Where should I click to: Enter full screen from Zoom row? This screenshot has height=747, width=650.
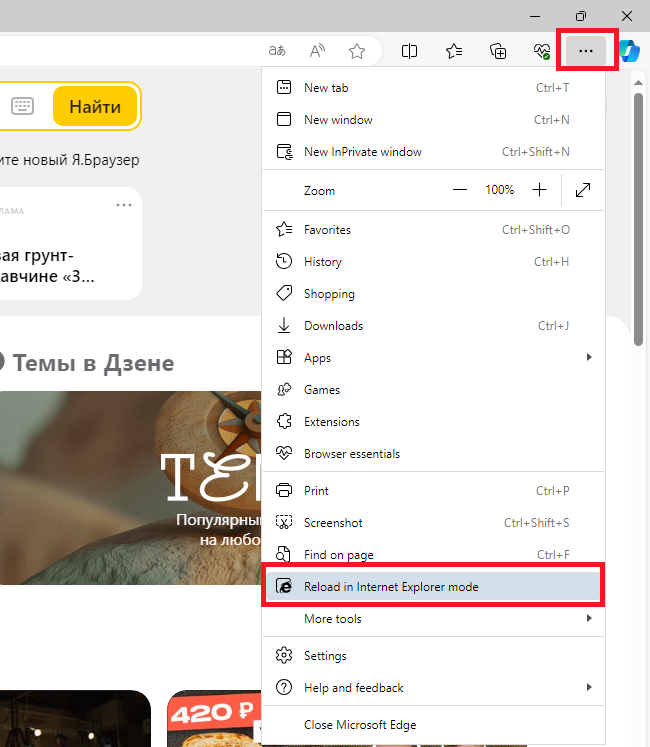583,190
